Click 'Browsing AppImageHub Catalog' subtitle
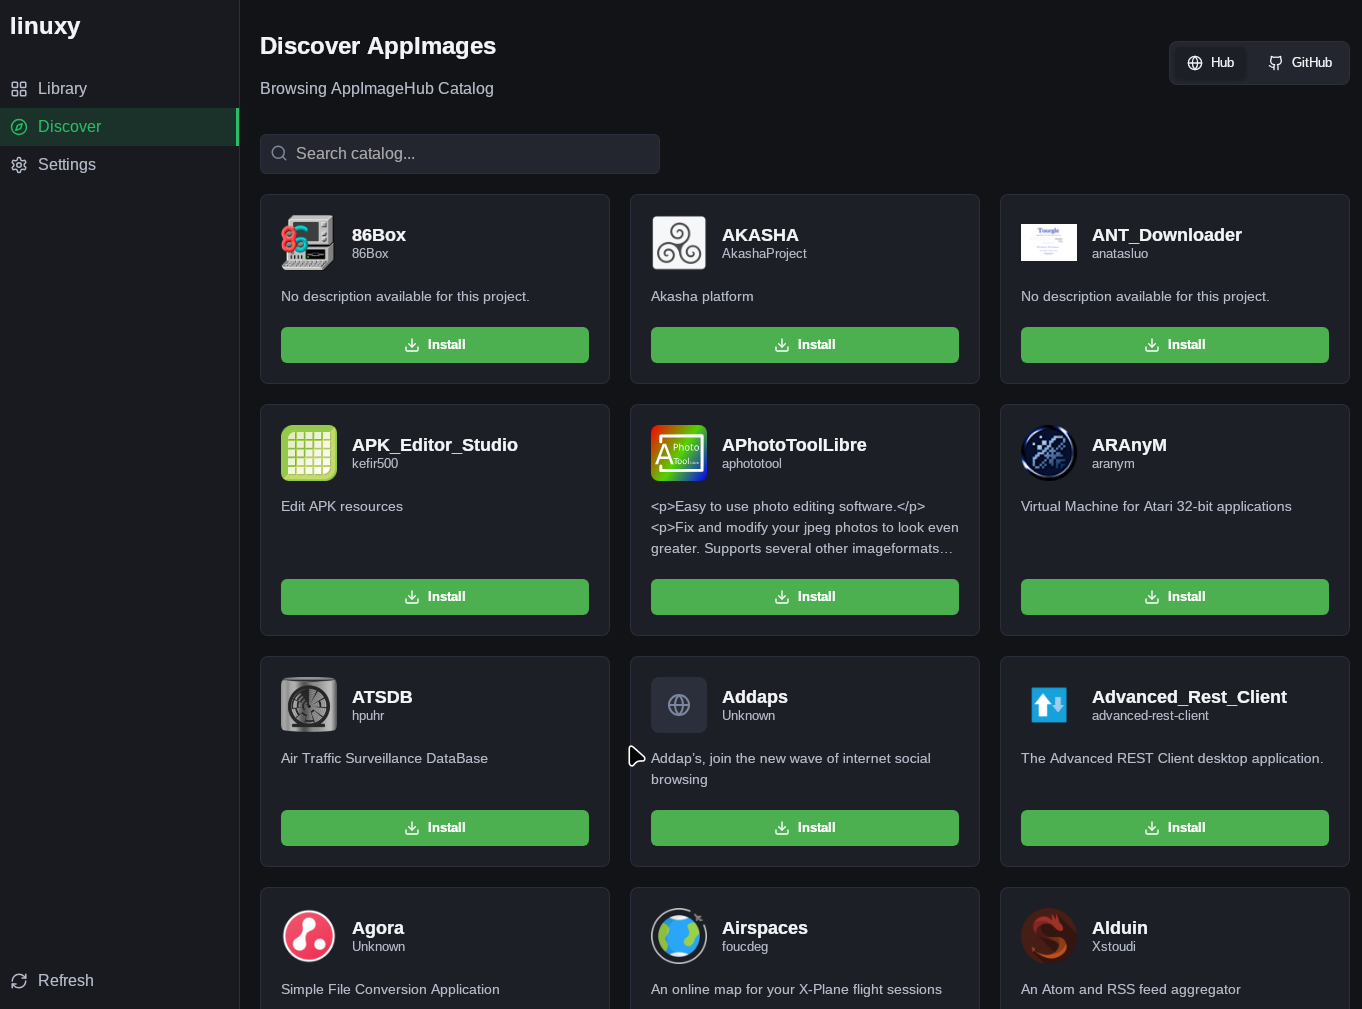 click(377, 89)
